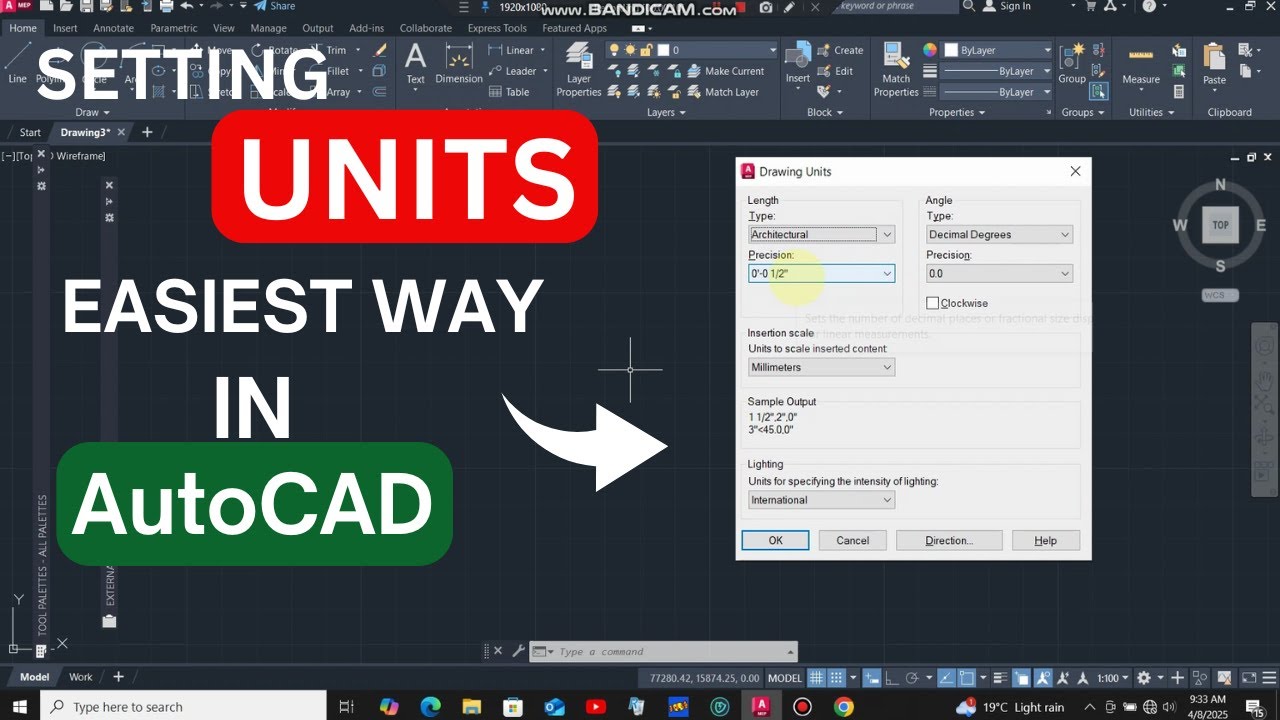Image resolution: width=1280 pixels, height=720 pixels.
Task: Click the command line wrench customize icon
Action: [518, 651]
